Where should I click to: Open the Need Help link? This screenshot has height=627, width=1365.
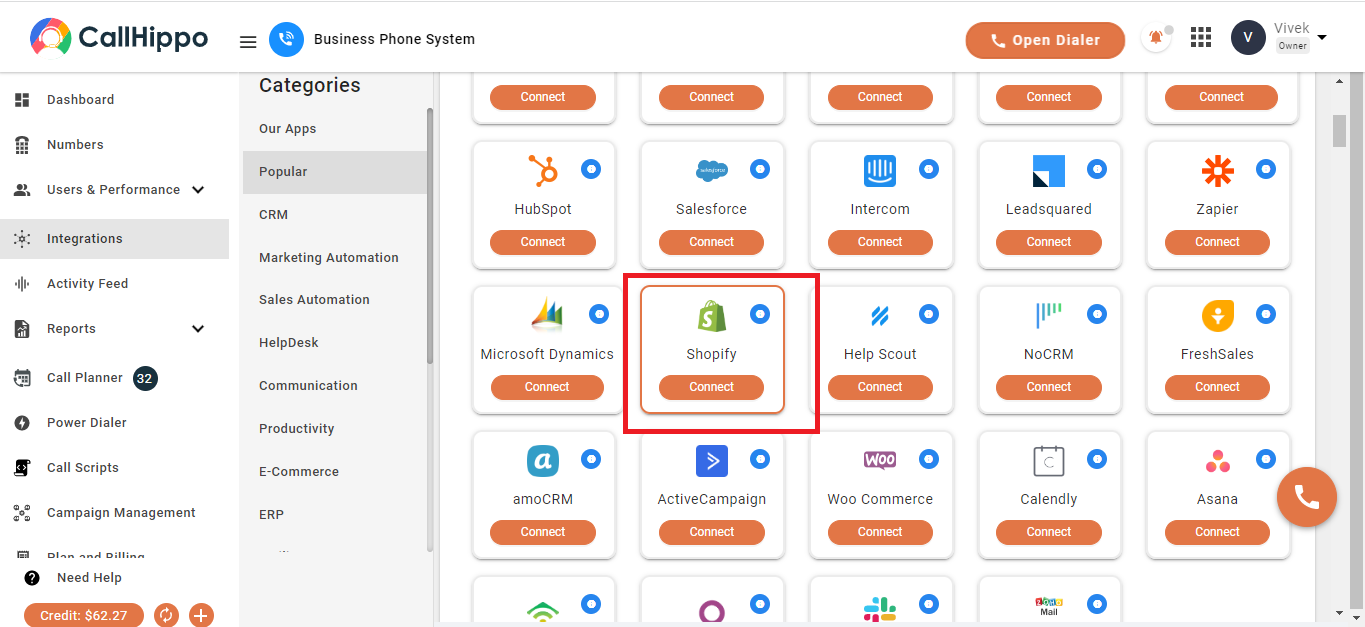coord(74,578)
